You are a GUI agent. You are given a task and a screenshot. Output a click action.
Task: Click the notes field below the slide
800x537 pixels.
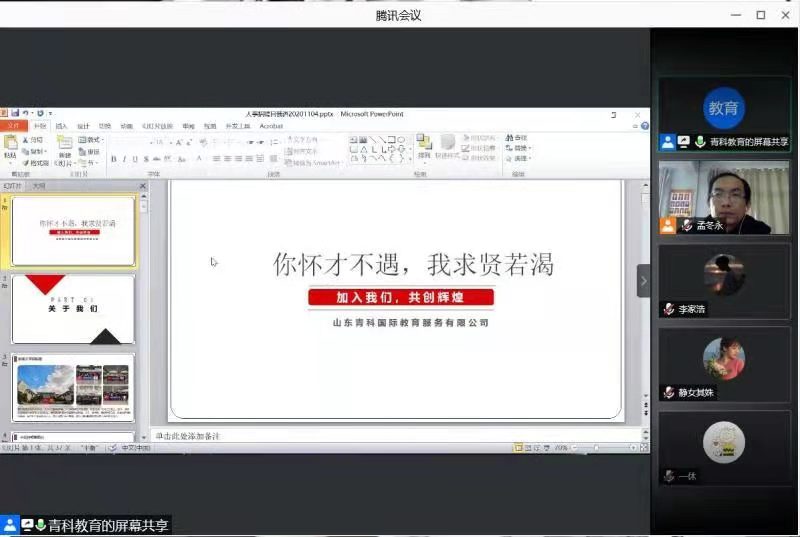coord(390,436)
